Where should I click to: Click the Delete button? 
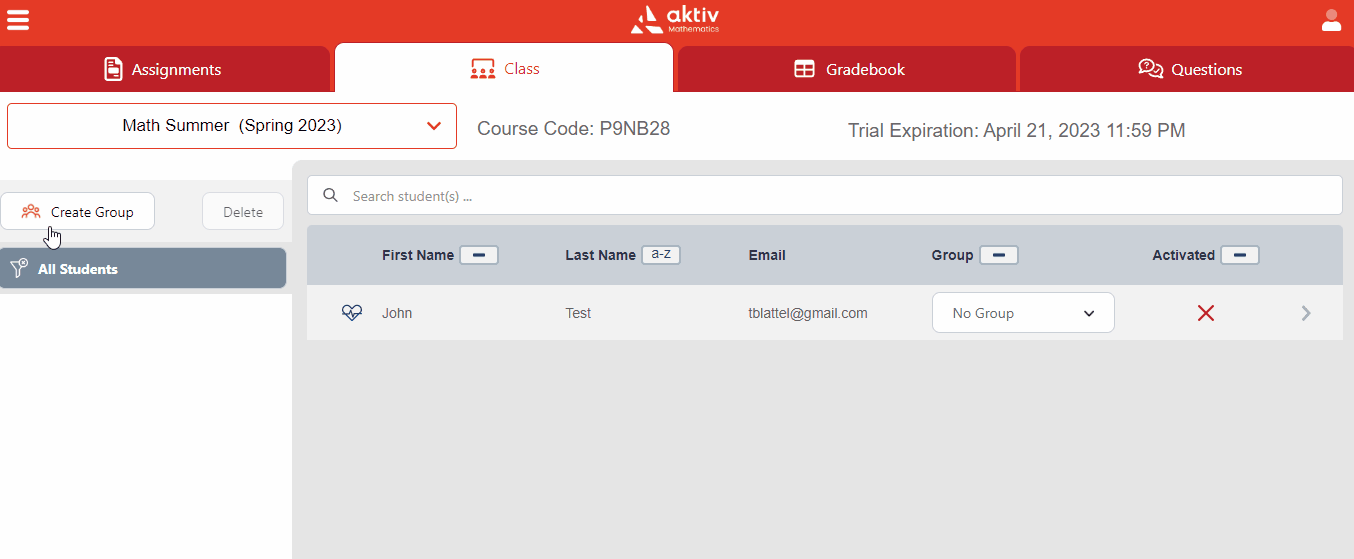pyautogui.click(x=243, y=212)
